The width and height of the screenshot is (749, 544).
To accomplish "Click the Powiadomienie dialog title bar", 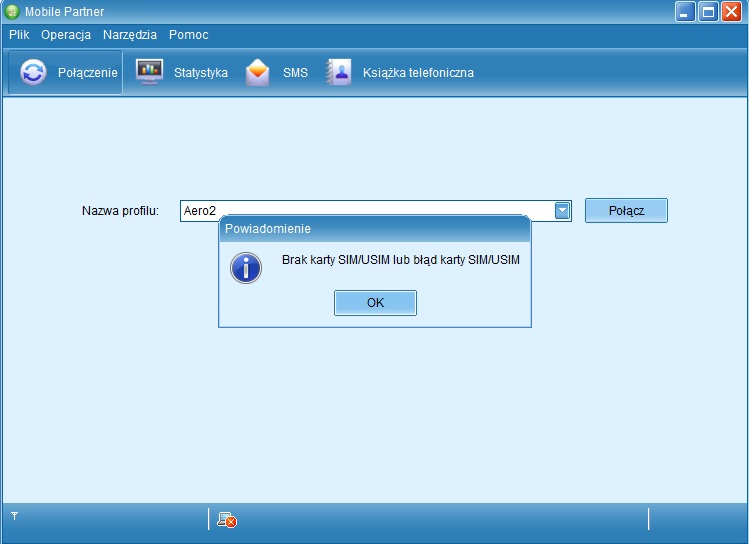I will coord(375,229).
